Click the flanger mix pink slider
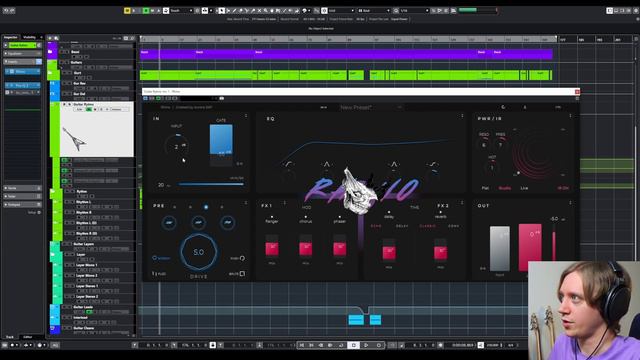This screenshot has height=360, width=640. [x=272, y=248]
